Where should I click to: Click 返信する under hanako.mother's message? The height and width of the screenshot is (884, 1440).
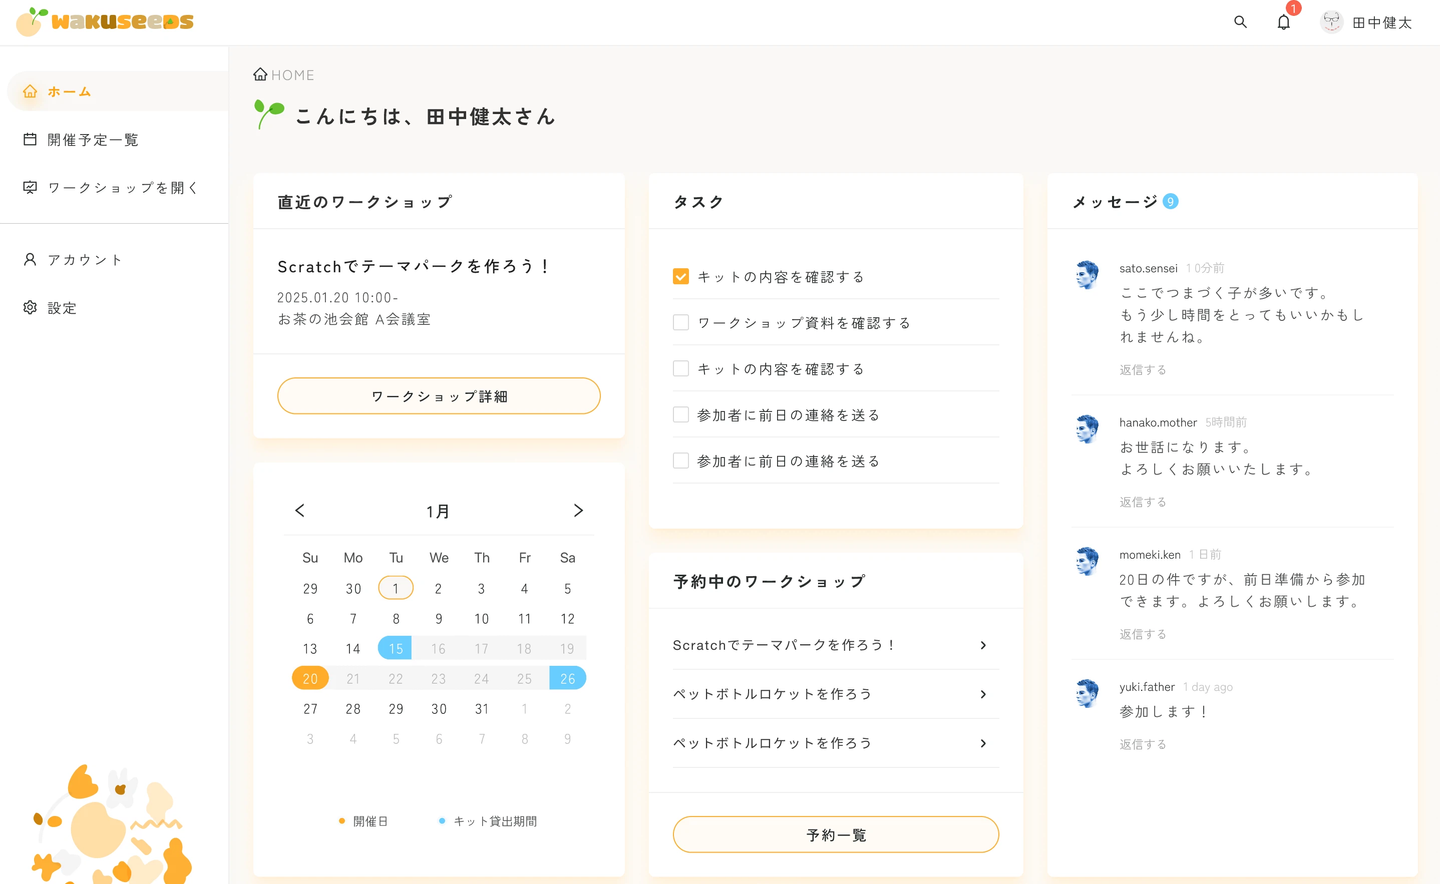1143,502
